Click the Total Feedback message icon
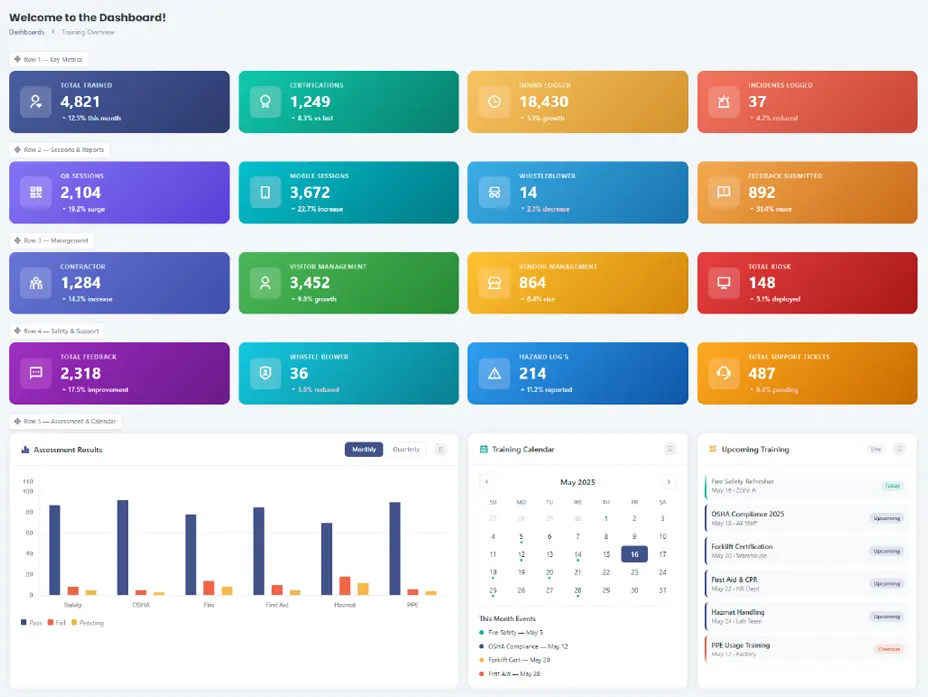 pos(36,373)
